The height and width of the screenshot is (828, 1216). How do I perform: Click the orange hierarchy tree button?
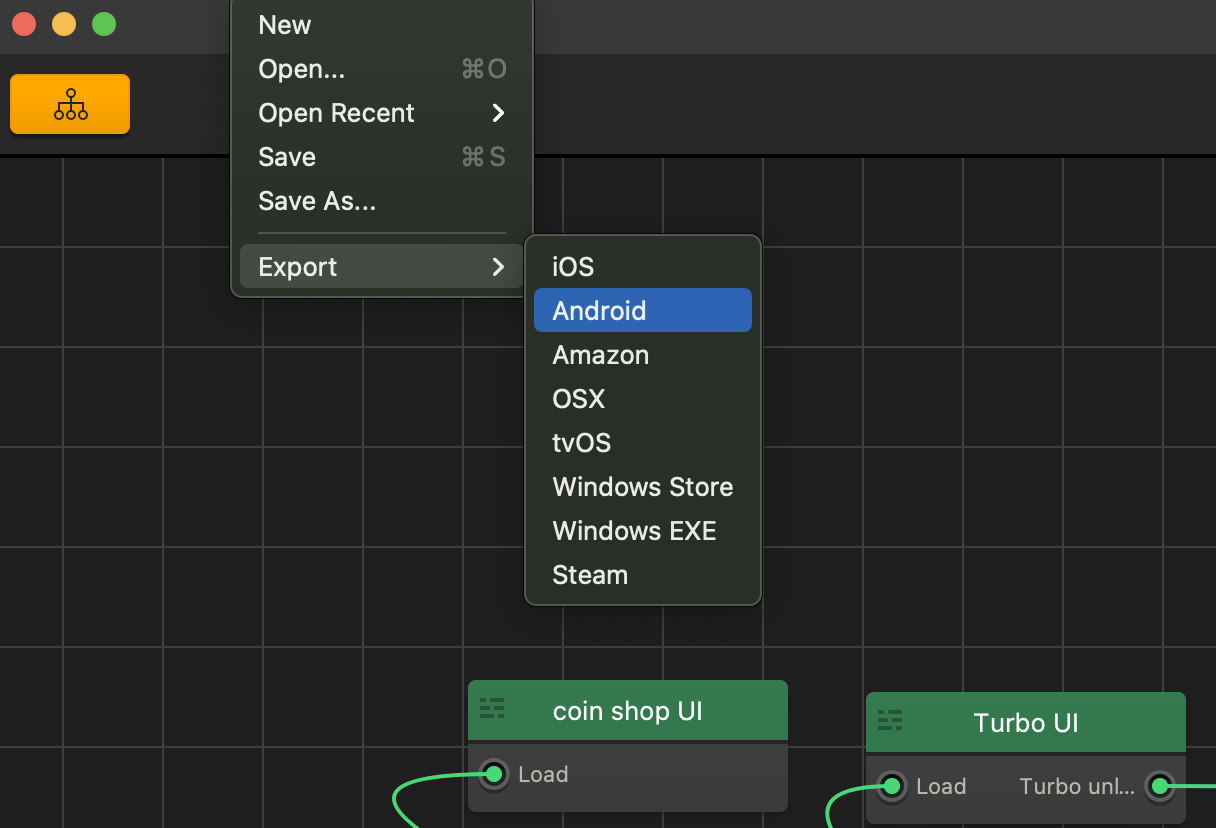point(70,104)
